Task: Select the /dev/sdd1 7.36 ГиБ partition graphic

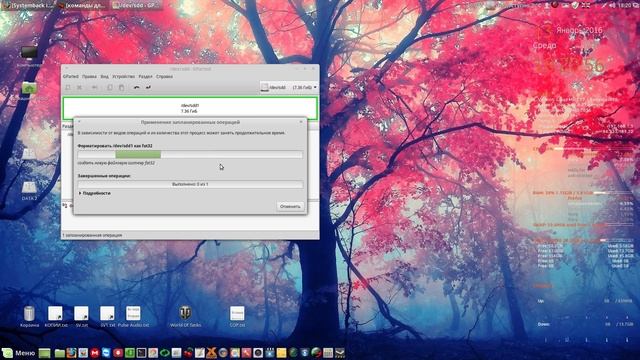Action: pos(190,108)
